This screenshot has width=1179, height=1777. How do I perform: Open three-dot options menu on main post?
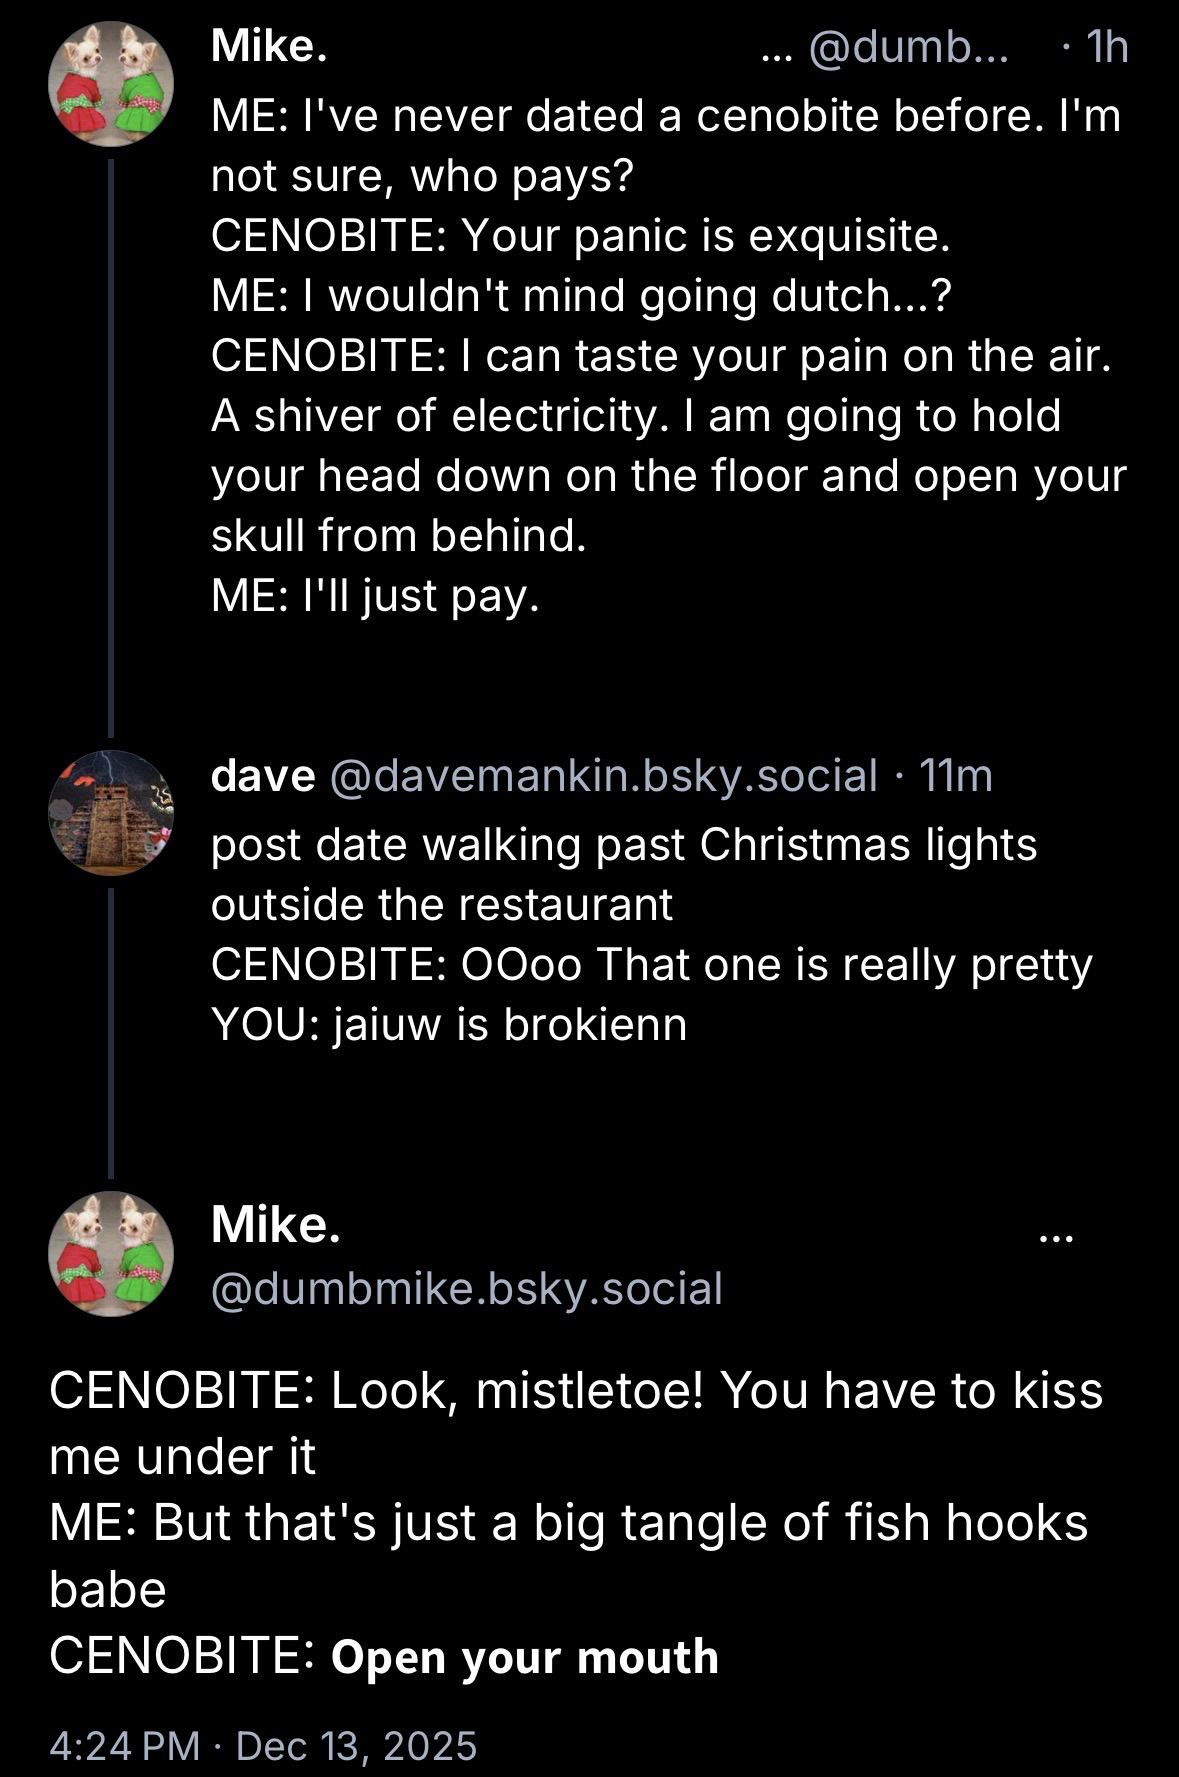(1055, 1238)
